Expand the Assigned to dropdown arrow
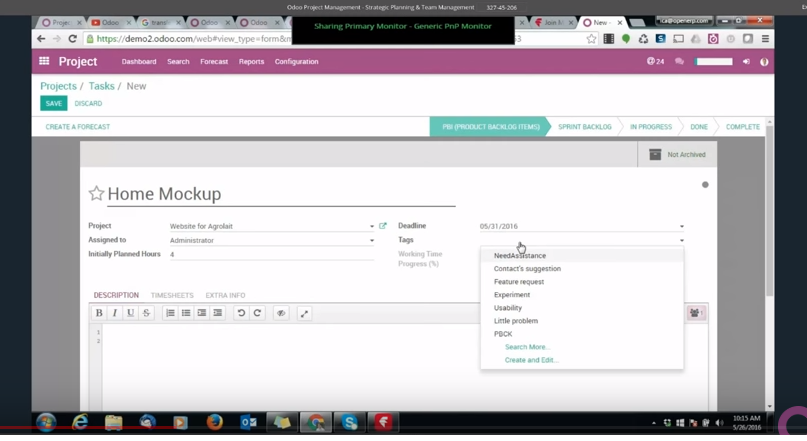 click(x=372, y=241)
